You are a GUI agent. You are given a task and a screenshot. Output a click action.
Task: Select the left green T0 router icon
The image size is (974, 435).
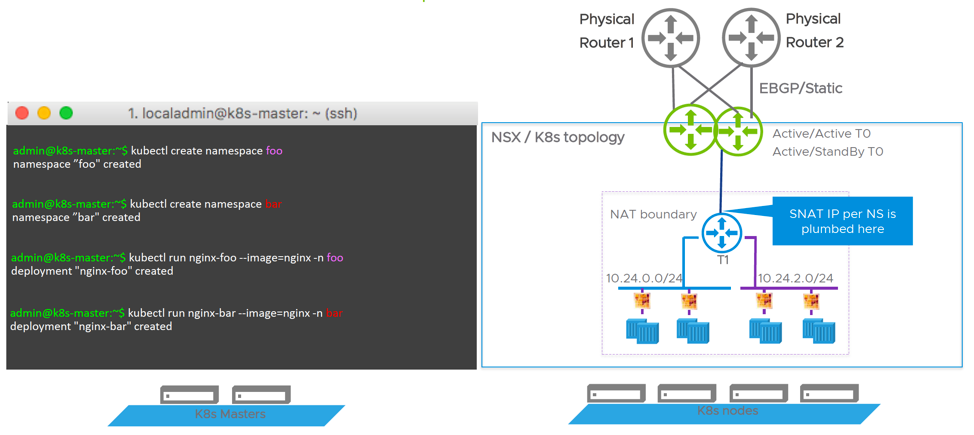[690, 131]
